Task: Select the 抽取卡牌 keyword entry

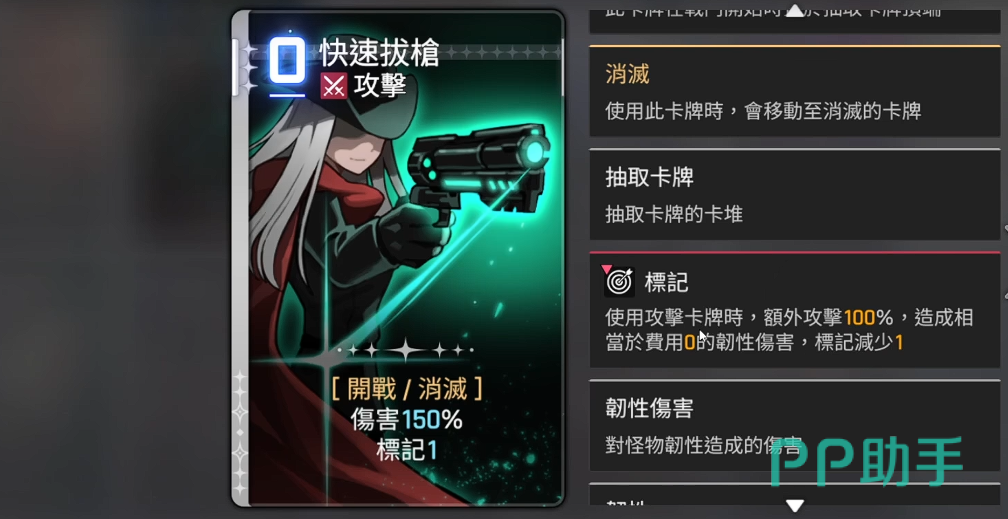Action: (x=795, y=194)
